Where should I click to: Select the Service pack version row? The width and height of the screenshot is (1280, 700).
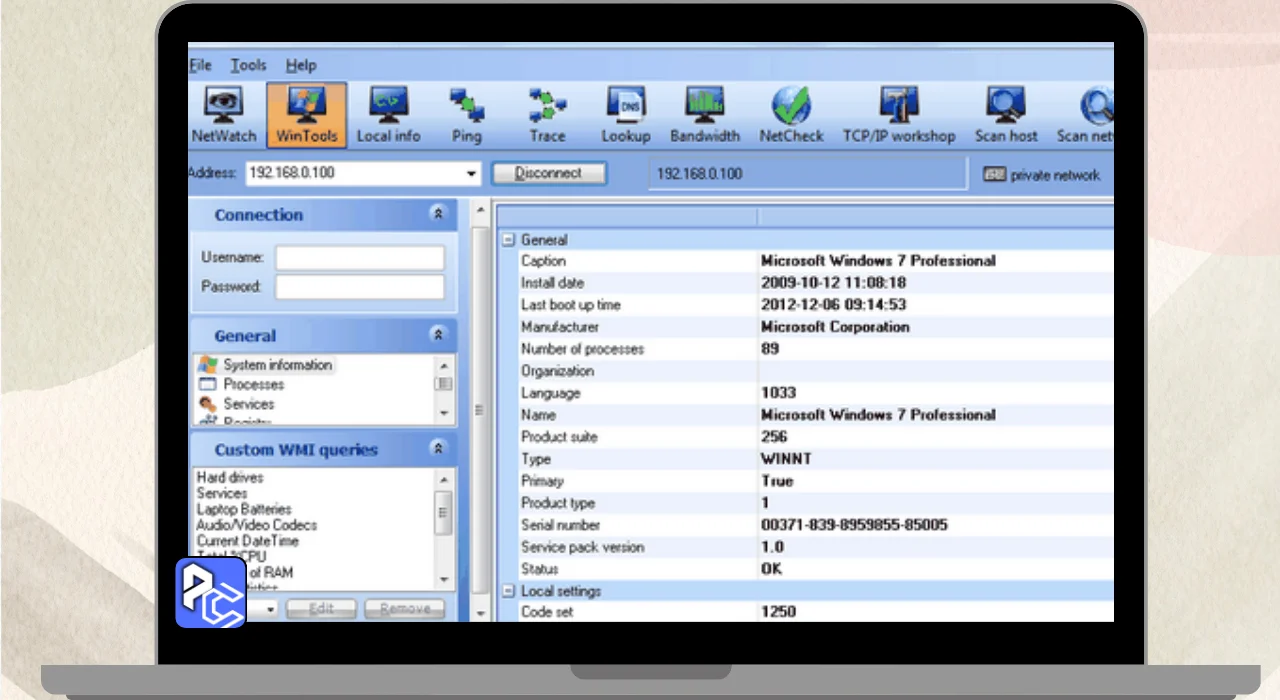pos(806,547)
